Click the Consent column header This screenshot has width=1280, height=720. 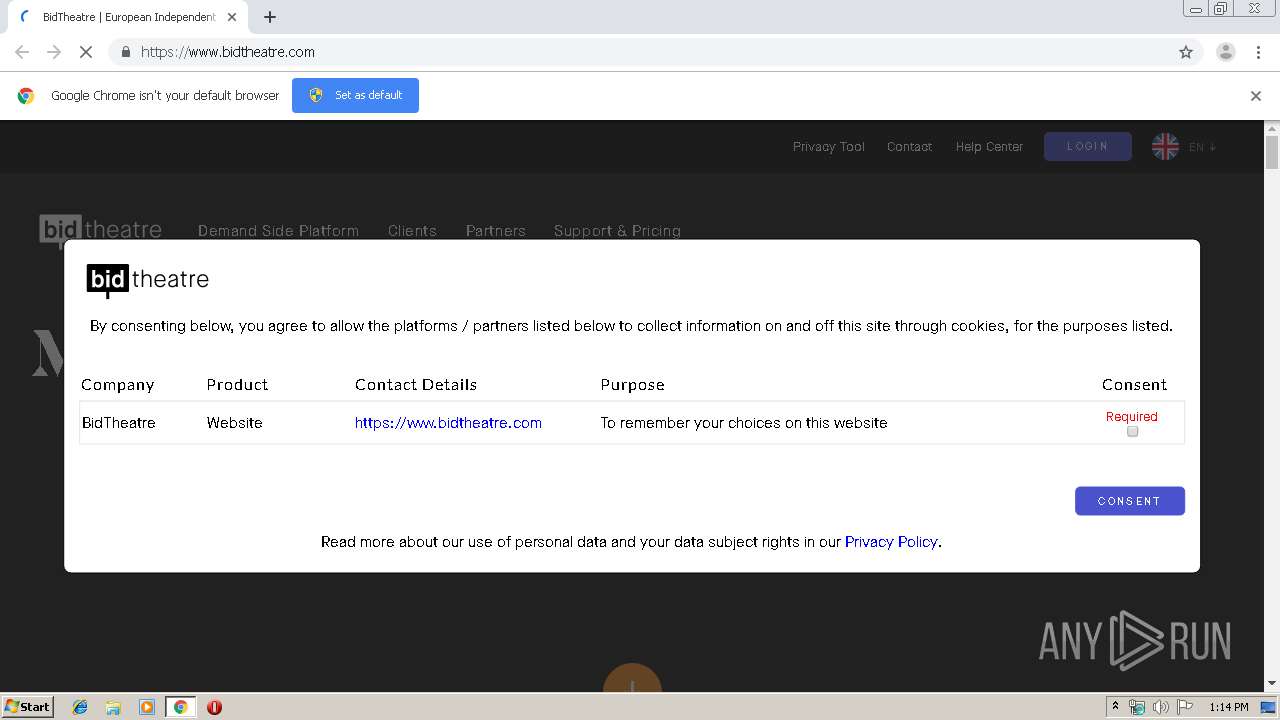point(1134,385)
